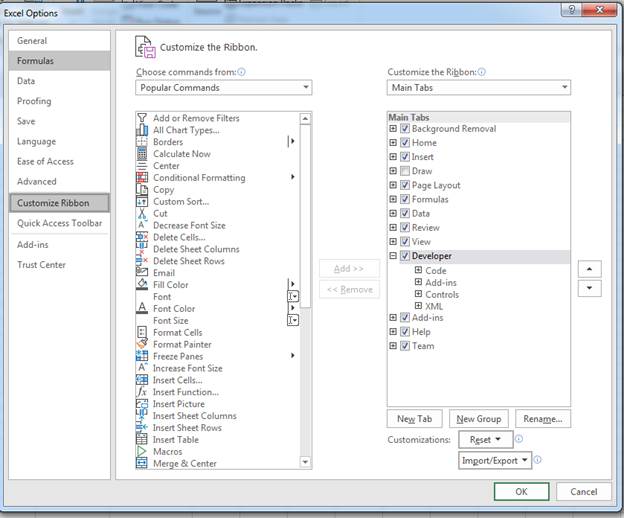Screen dimensions: 624x518
Task: Click the All Chart Types icon
Action: coord(142,130)
